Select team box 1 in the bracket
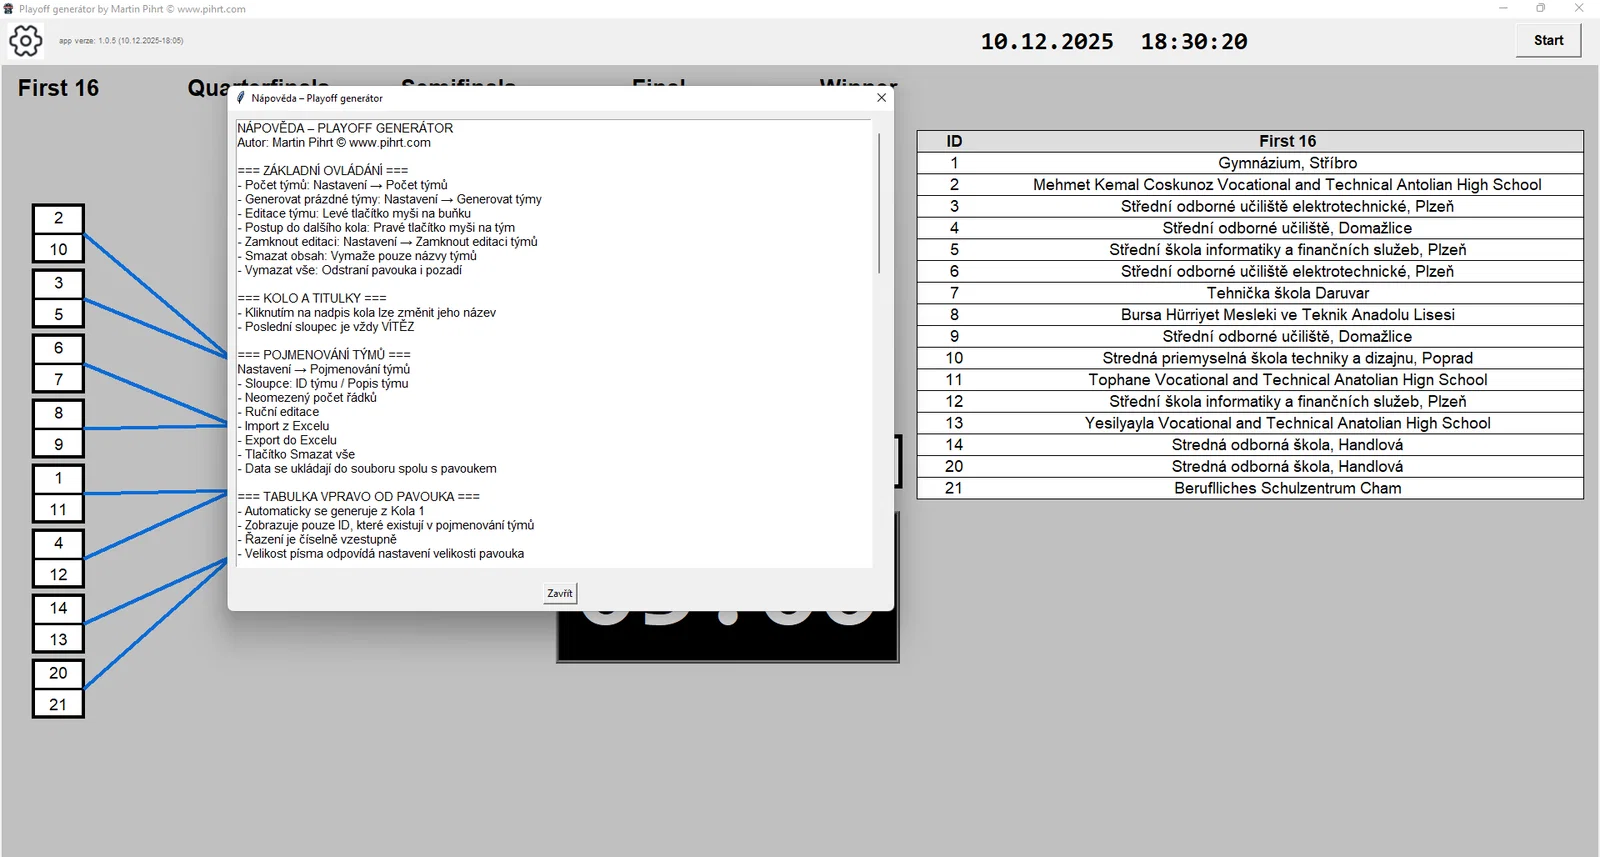 click(58, 479)
